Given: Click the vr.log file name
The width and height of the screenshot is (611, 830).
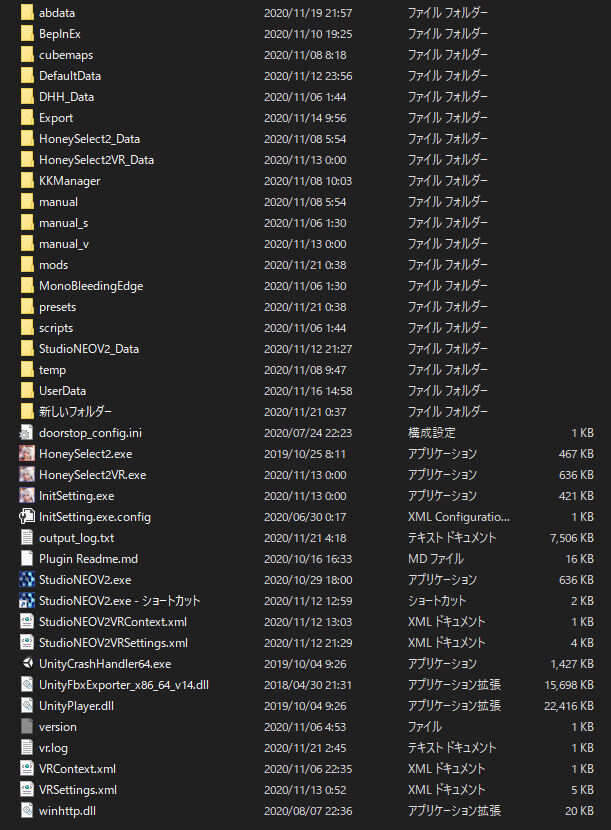Looking at the screenshot, I should (x=53, y=748).
